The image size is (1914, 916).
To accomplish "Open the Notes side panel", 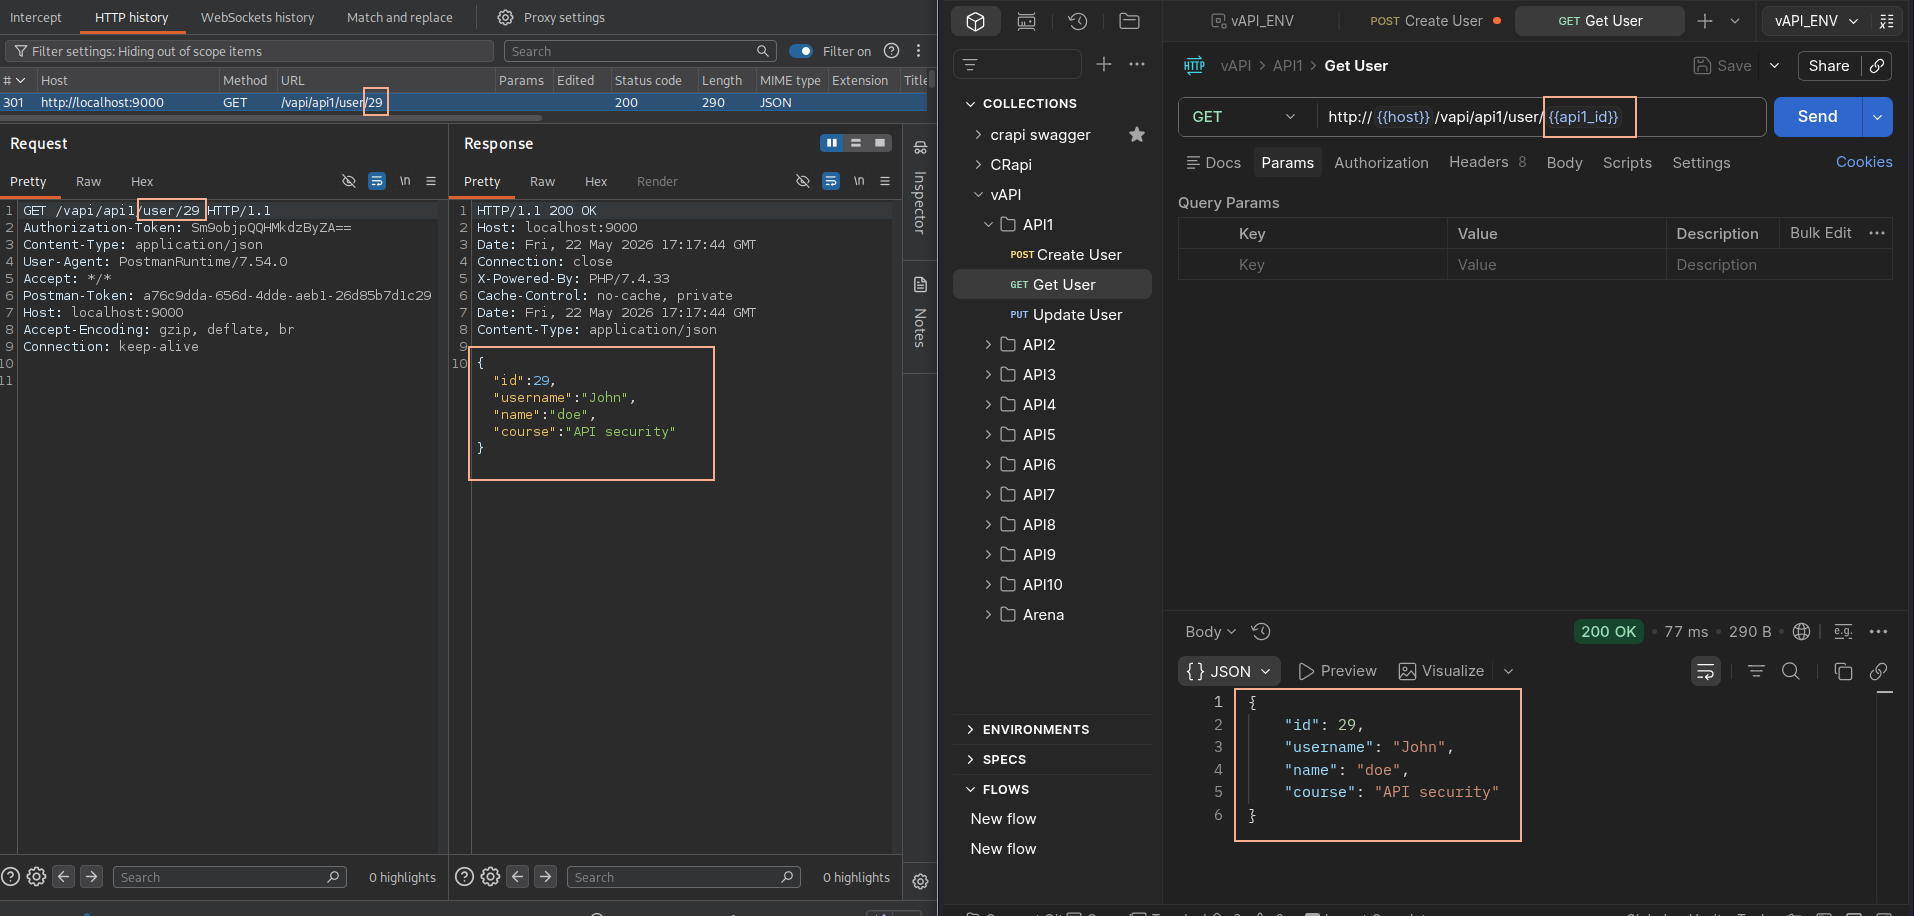I will click(x=920, y=313).
